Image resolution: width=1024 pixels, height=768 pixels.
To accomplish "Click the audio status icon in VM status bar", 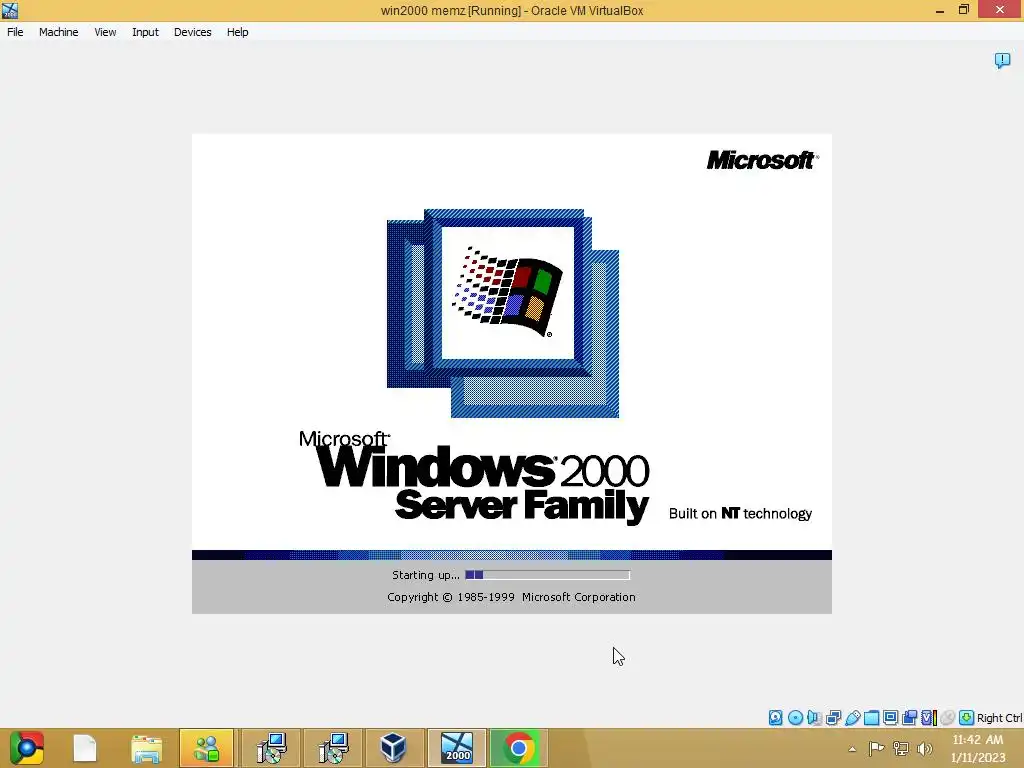I will pyautogui.click(x=814, y=718).
